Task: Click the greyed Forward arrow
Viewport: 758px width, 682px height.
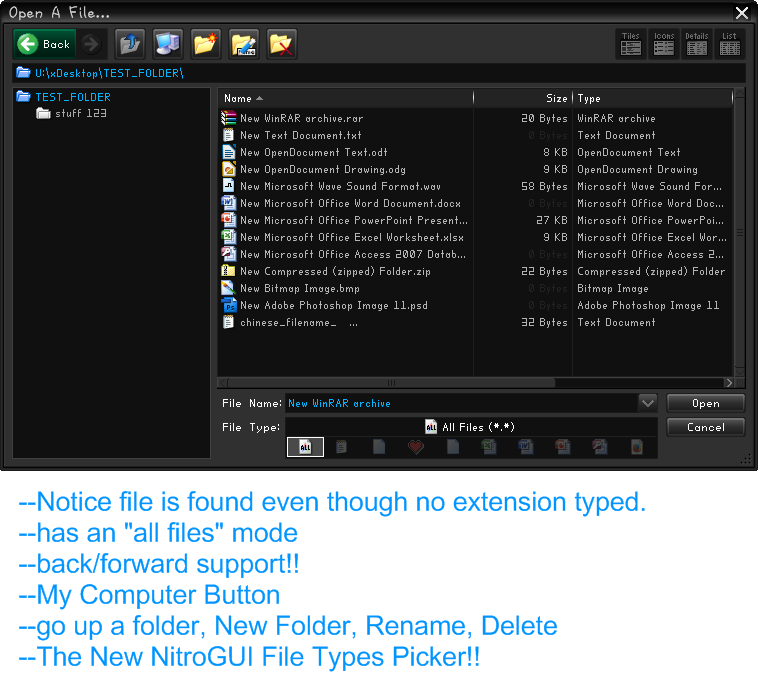Action: click(91, 44)
